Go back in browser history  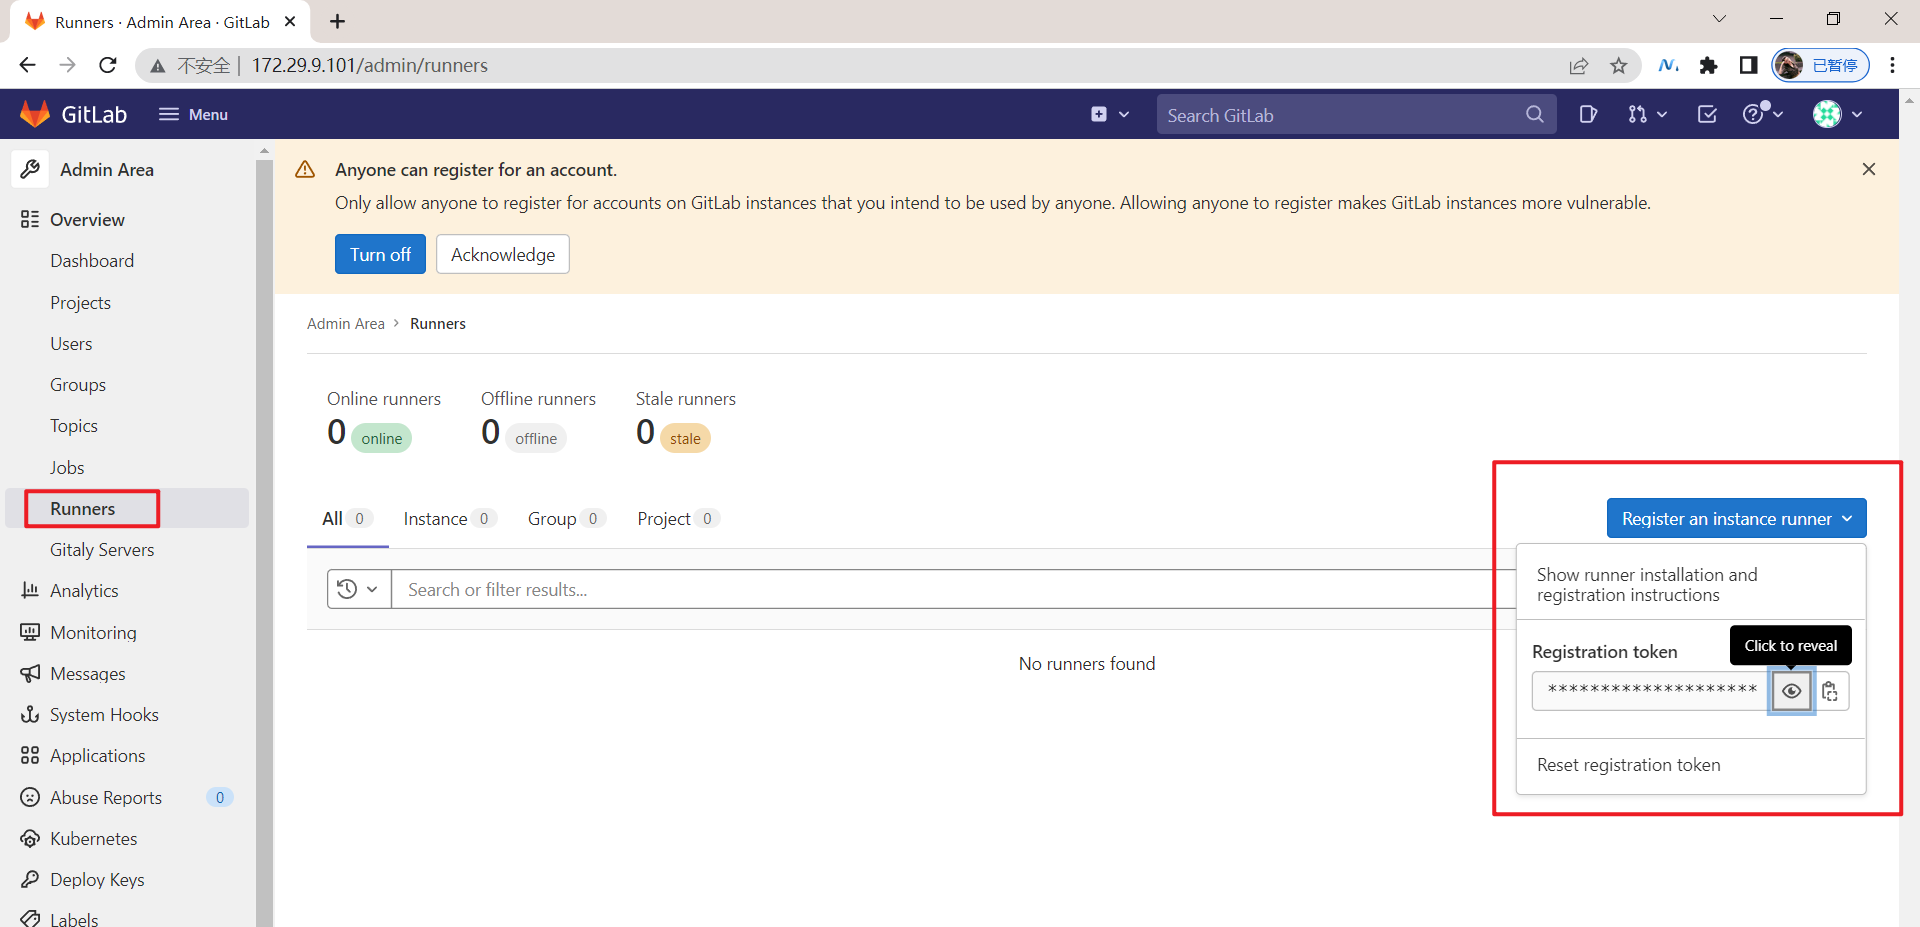point(27,65)
